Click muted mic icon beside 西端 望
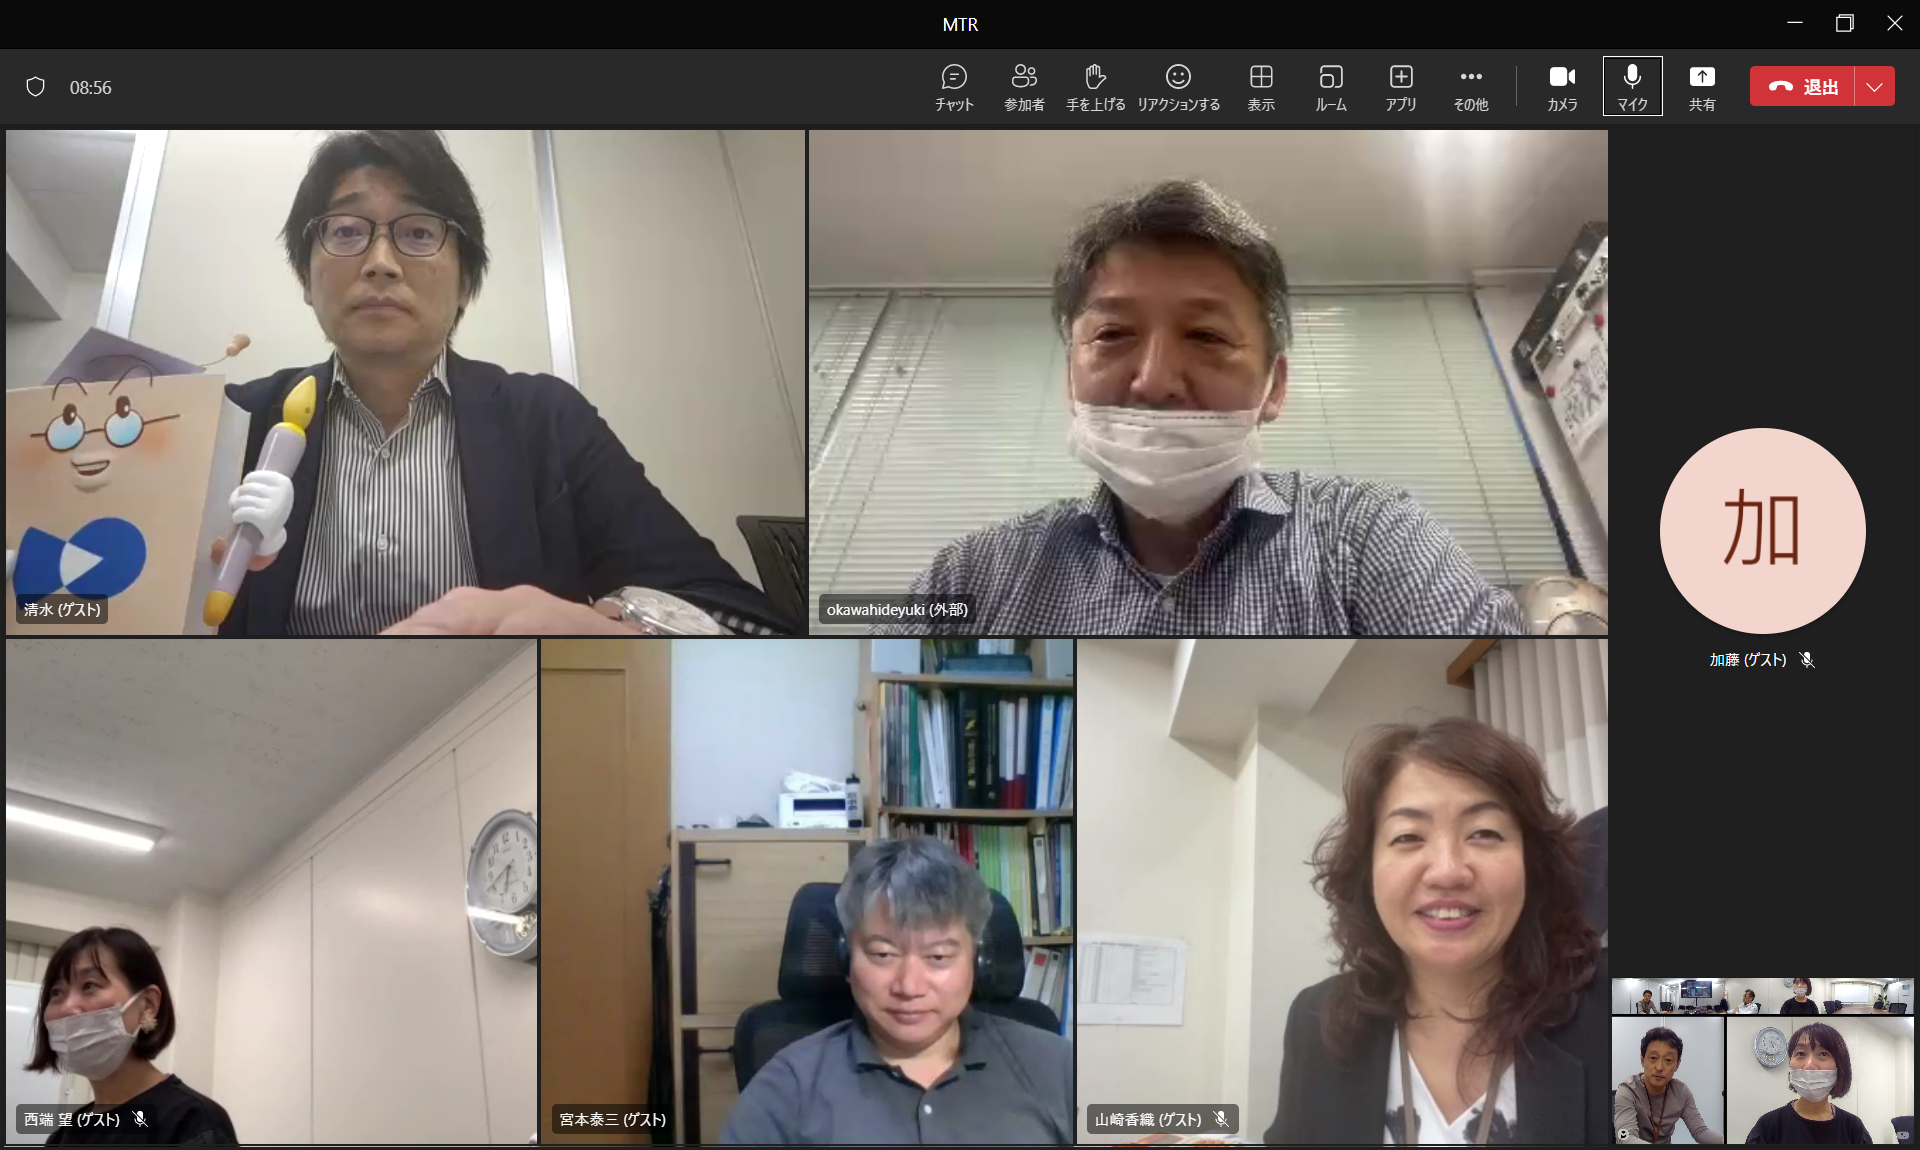1920x1150 pixels. pyautogui.click(x=140, y=1119)
